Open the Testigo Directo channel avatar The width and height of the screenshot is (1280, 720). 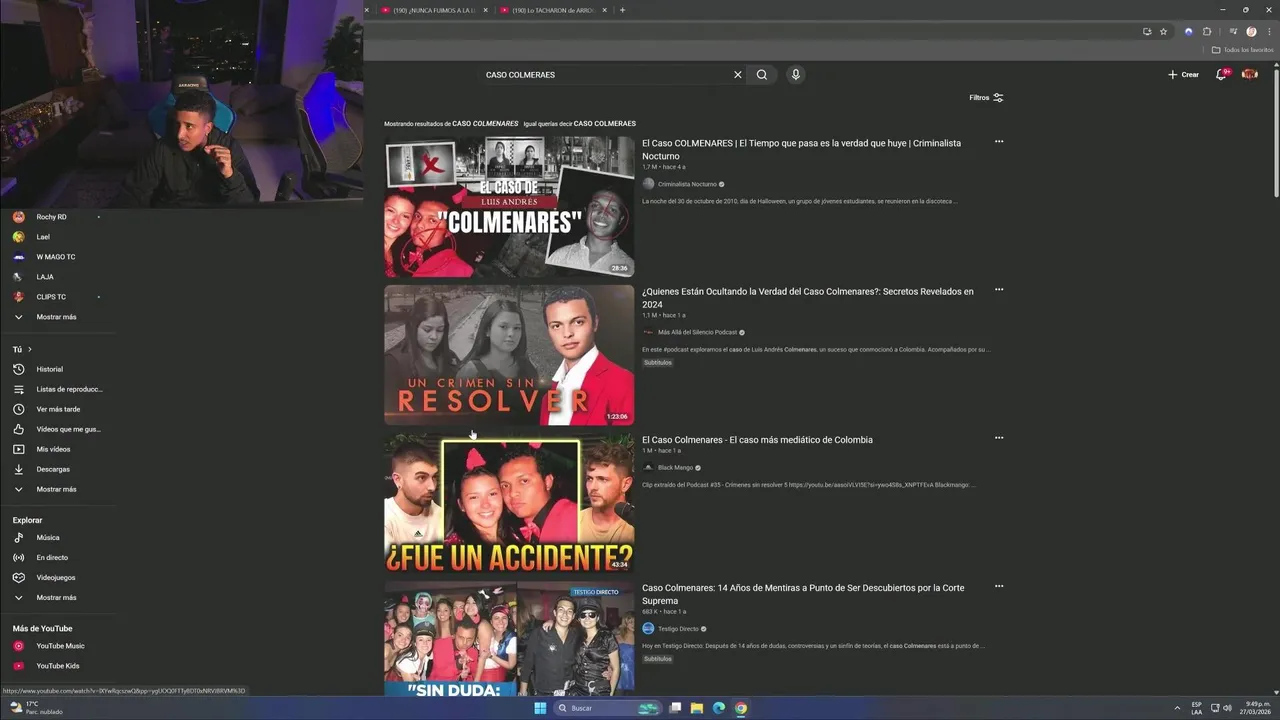(648, 629)
